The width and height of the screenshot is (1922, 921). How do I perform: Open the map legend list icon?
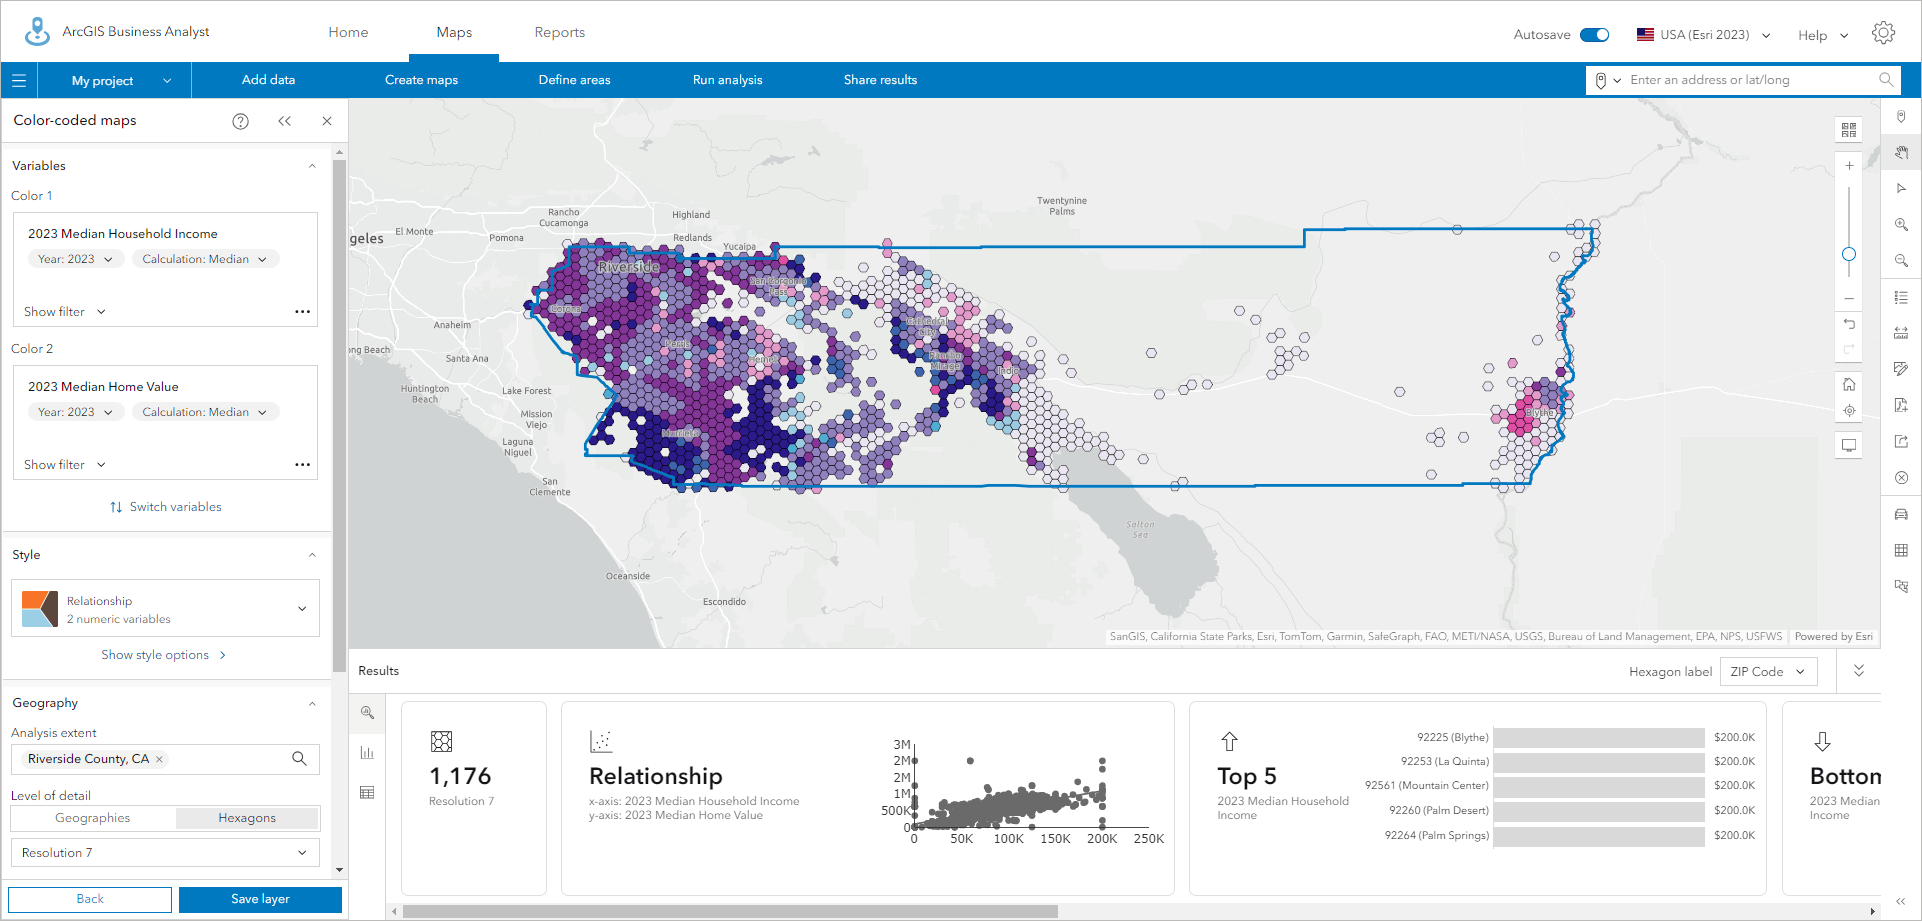coord(1901,296)
